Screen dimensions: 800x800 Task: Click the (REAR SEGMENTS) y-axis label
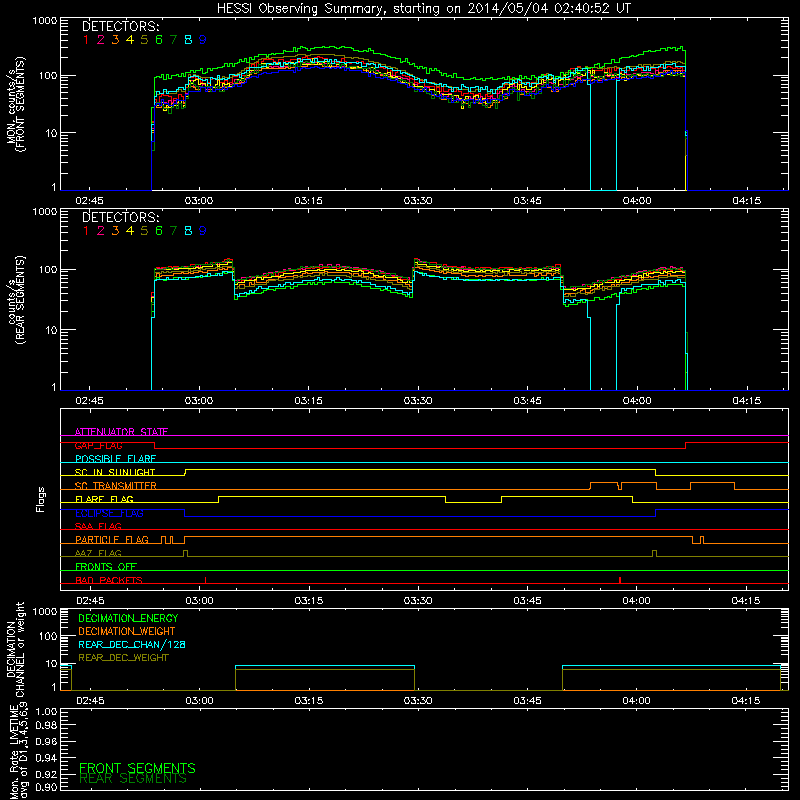click(x=20, y=299)
